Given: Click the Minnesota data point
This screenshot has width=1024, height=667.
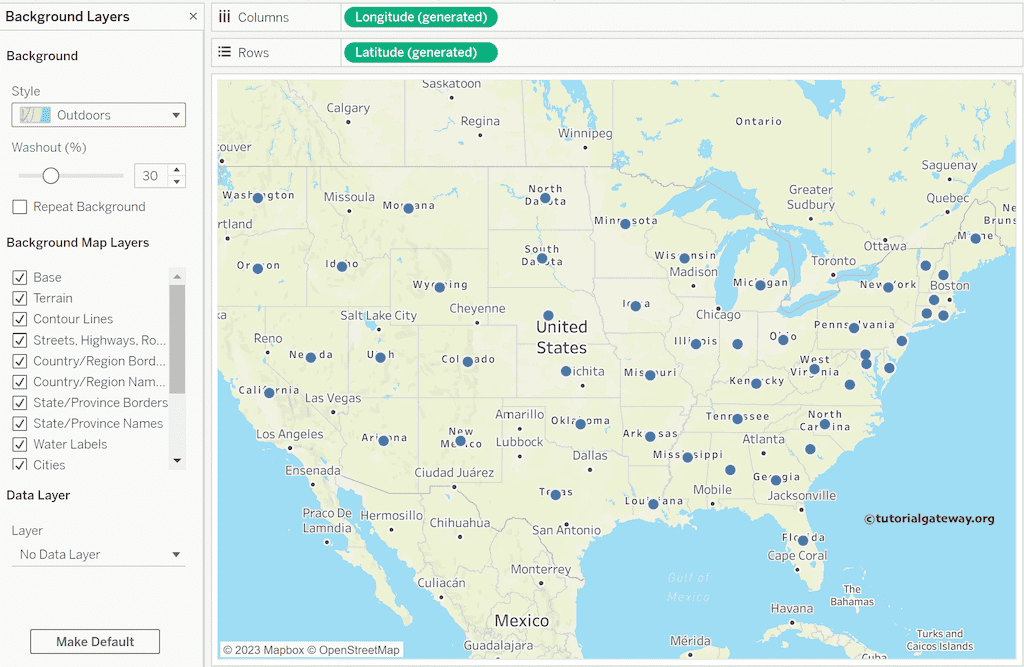Looking at the screenshot, I should pyautogui.click(x=625, y=223).
